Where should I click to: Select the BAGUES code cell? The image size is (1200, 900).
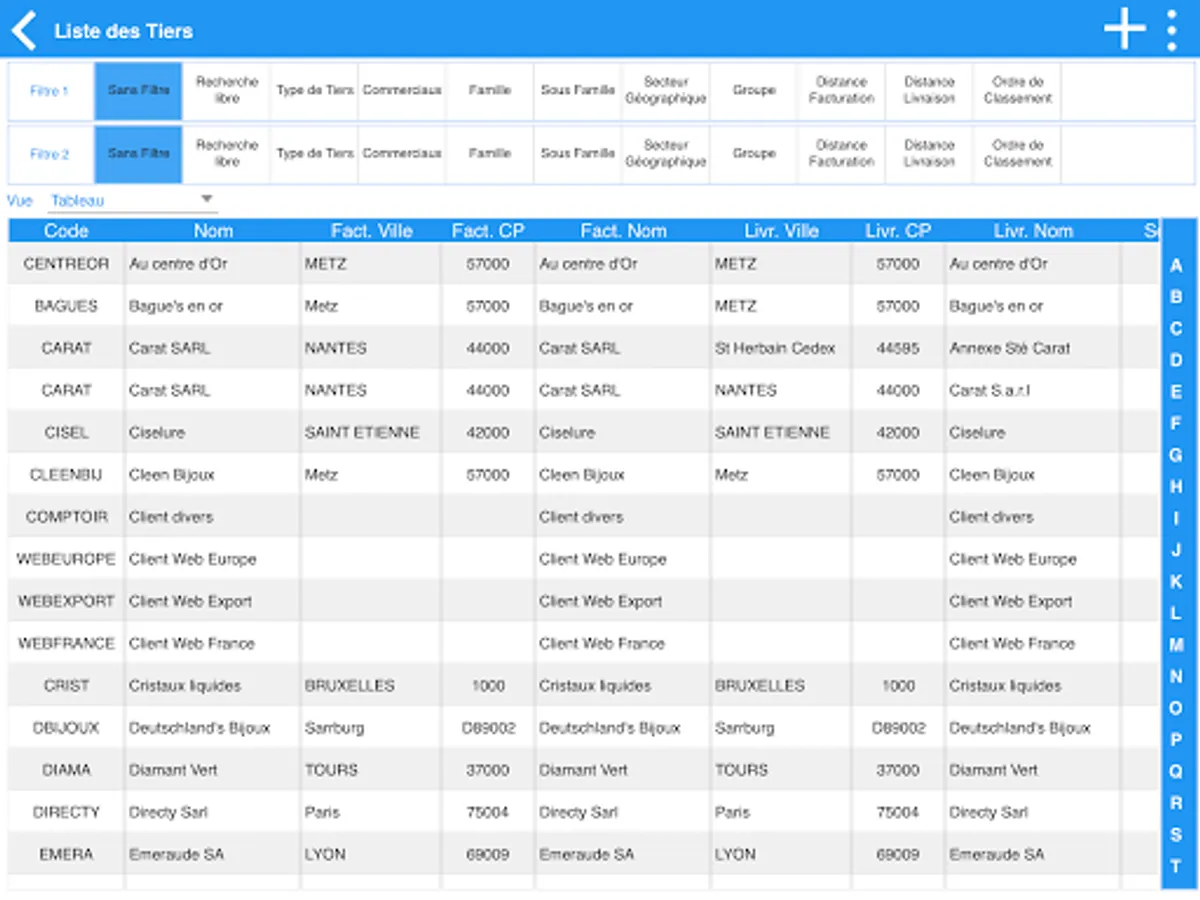pyautogui.click(x=66, y=306)
